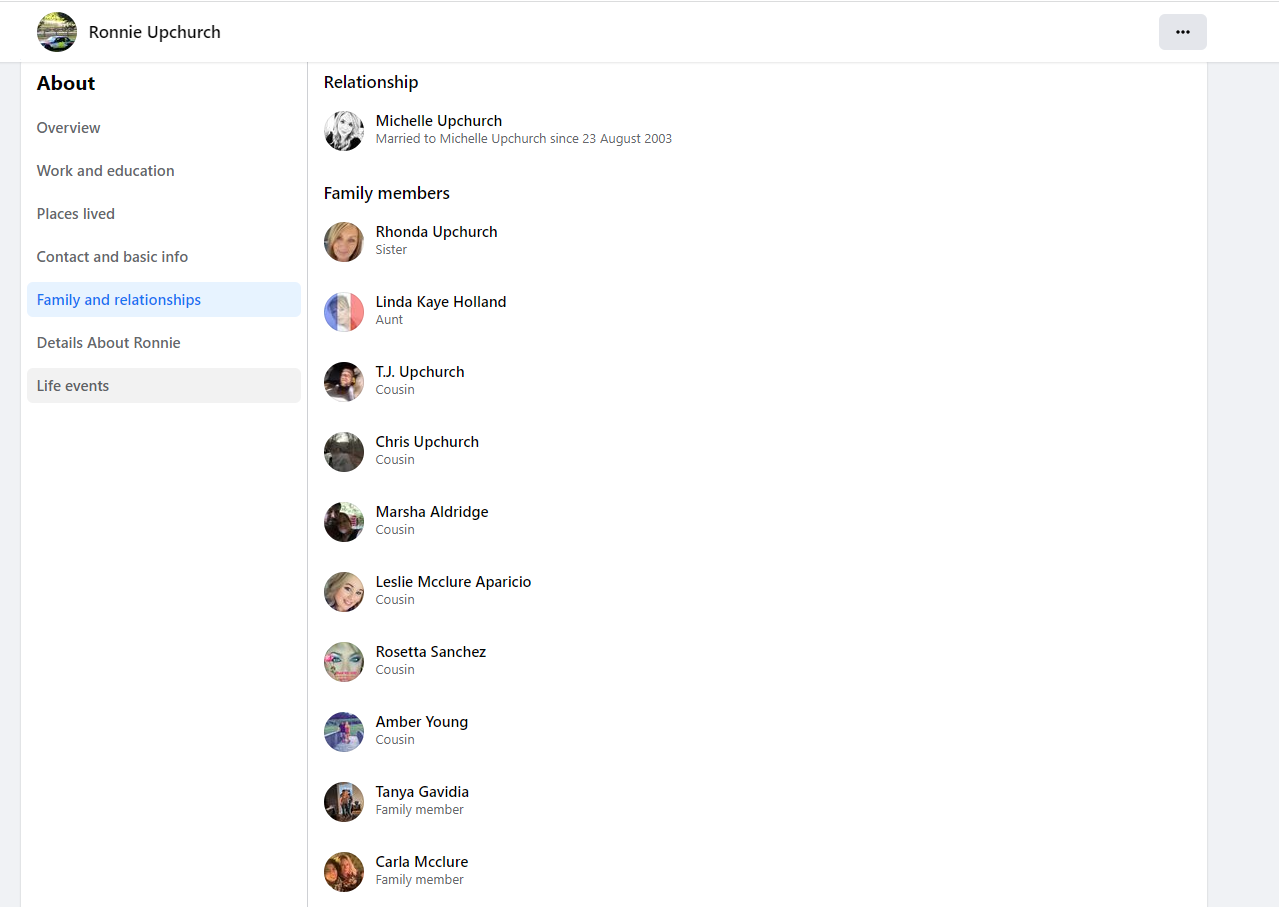
Task: Open the three-dot more options button
Action: [x=1182, y=32]
